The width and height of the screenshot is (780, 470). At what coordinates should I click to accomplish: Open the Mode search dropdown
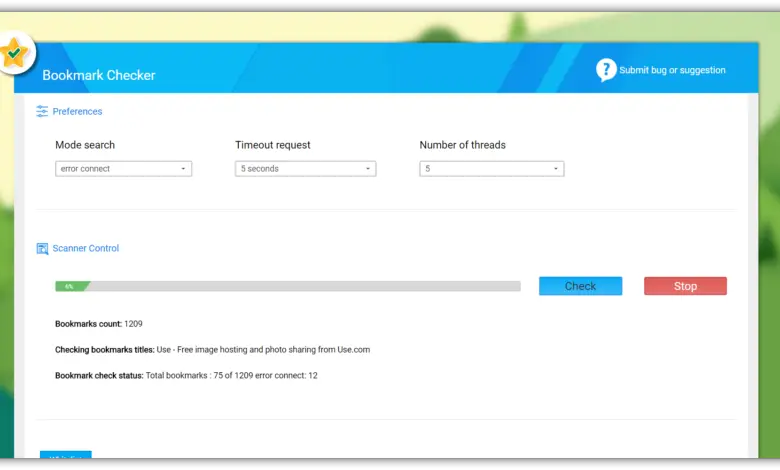point(123,169)
